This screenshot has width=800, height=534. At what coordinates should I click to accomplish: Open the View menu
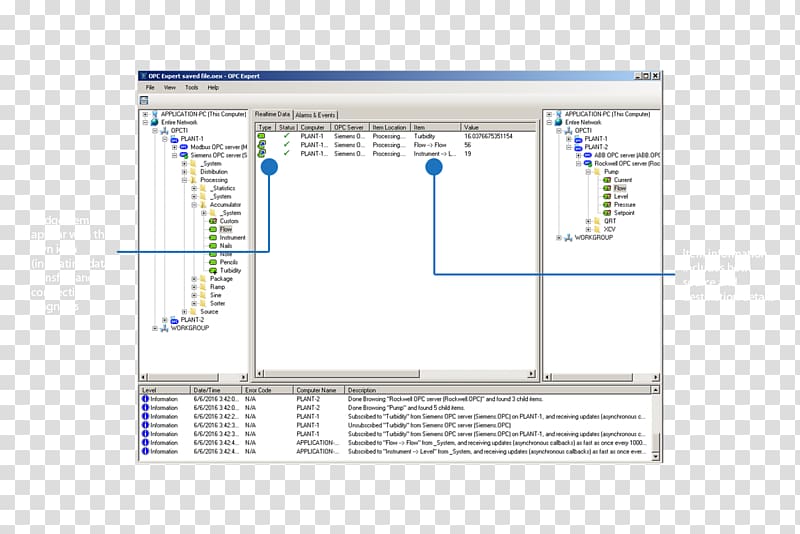pos(169,88)
